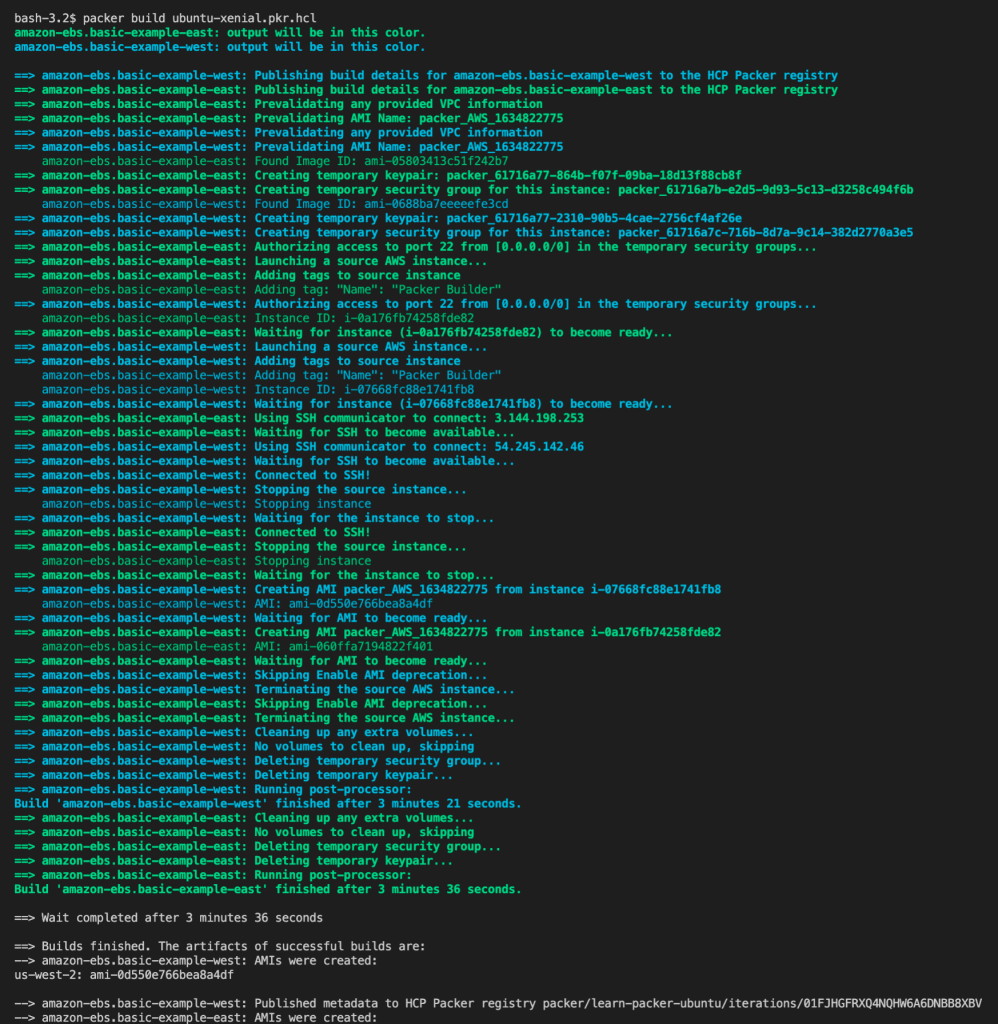Image resolution: width=998 pixels, height=1024 pixels.
Task: Click the 'Wait completed after 3 minutes 36 seconds' line
Action: click(x=168, y=918)
